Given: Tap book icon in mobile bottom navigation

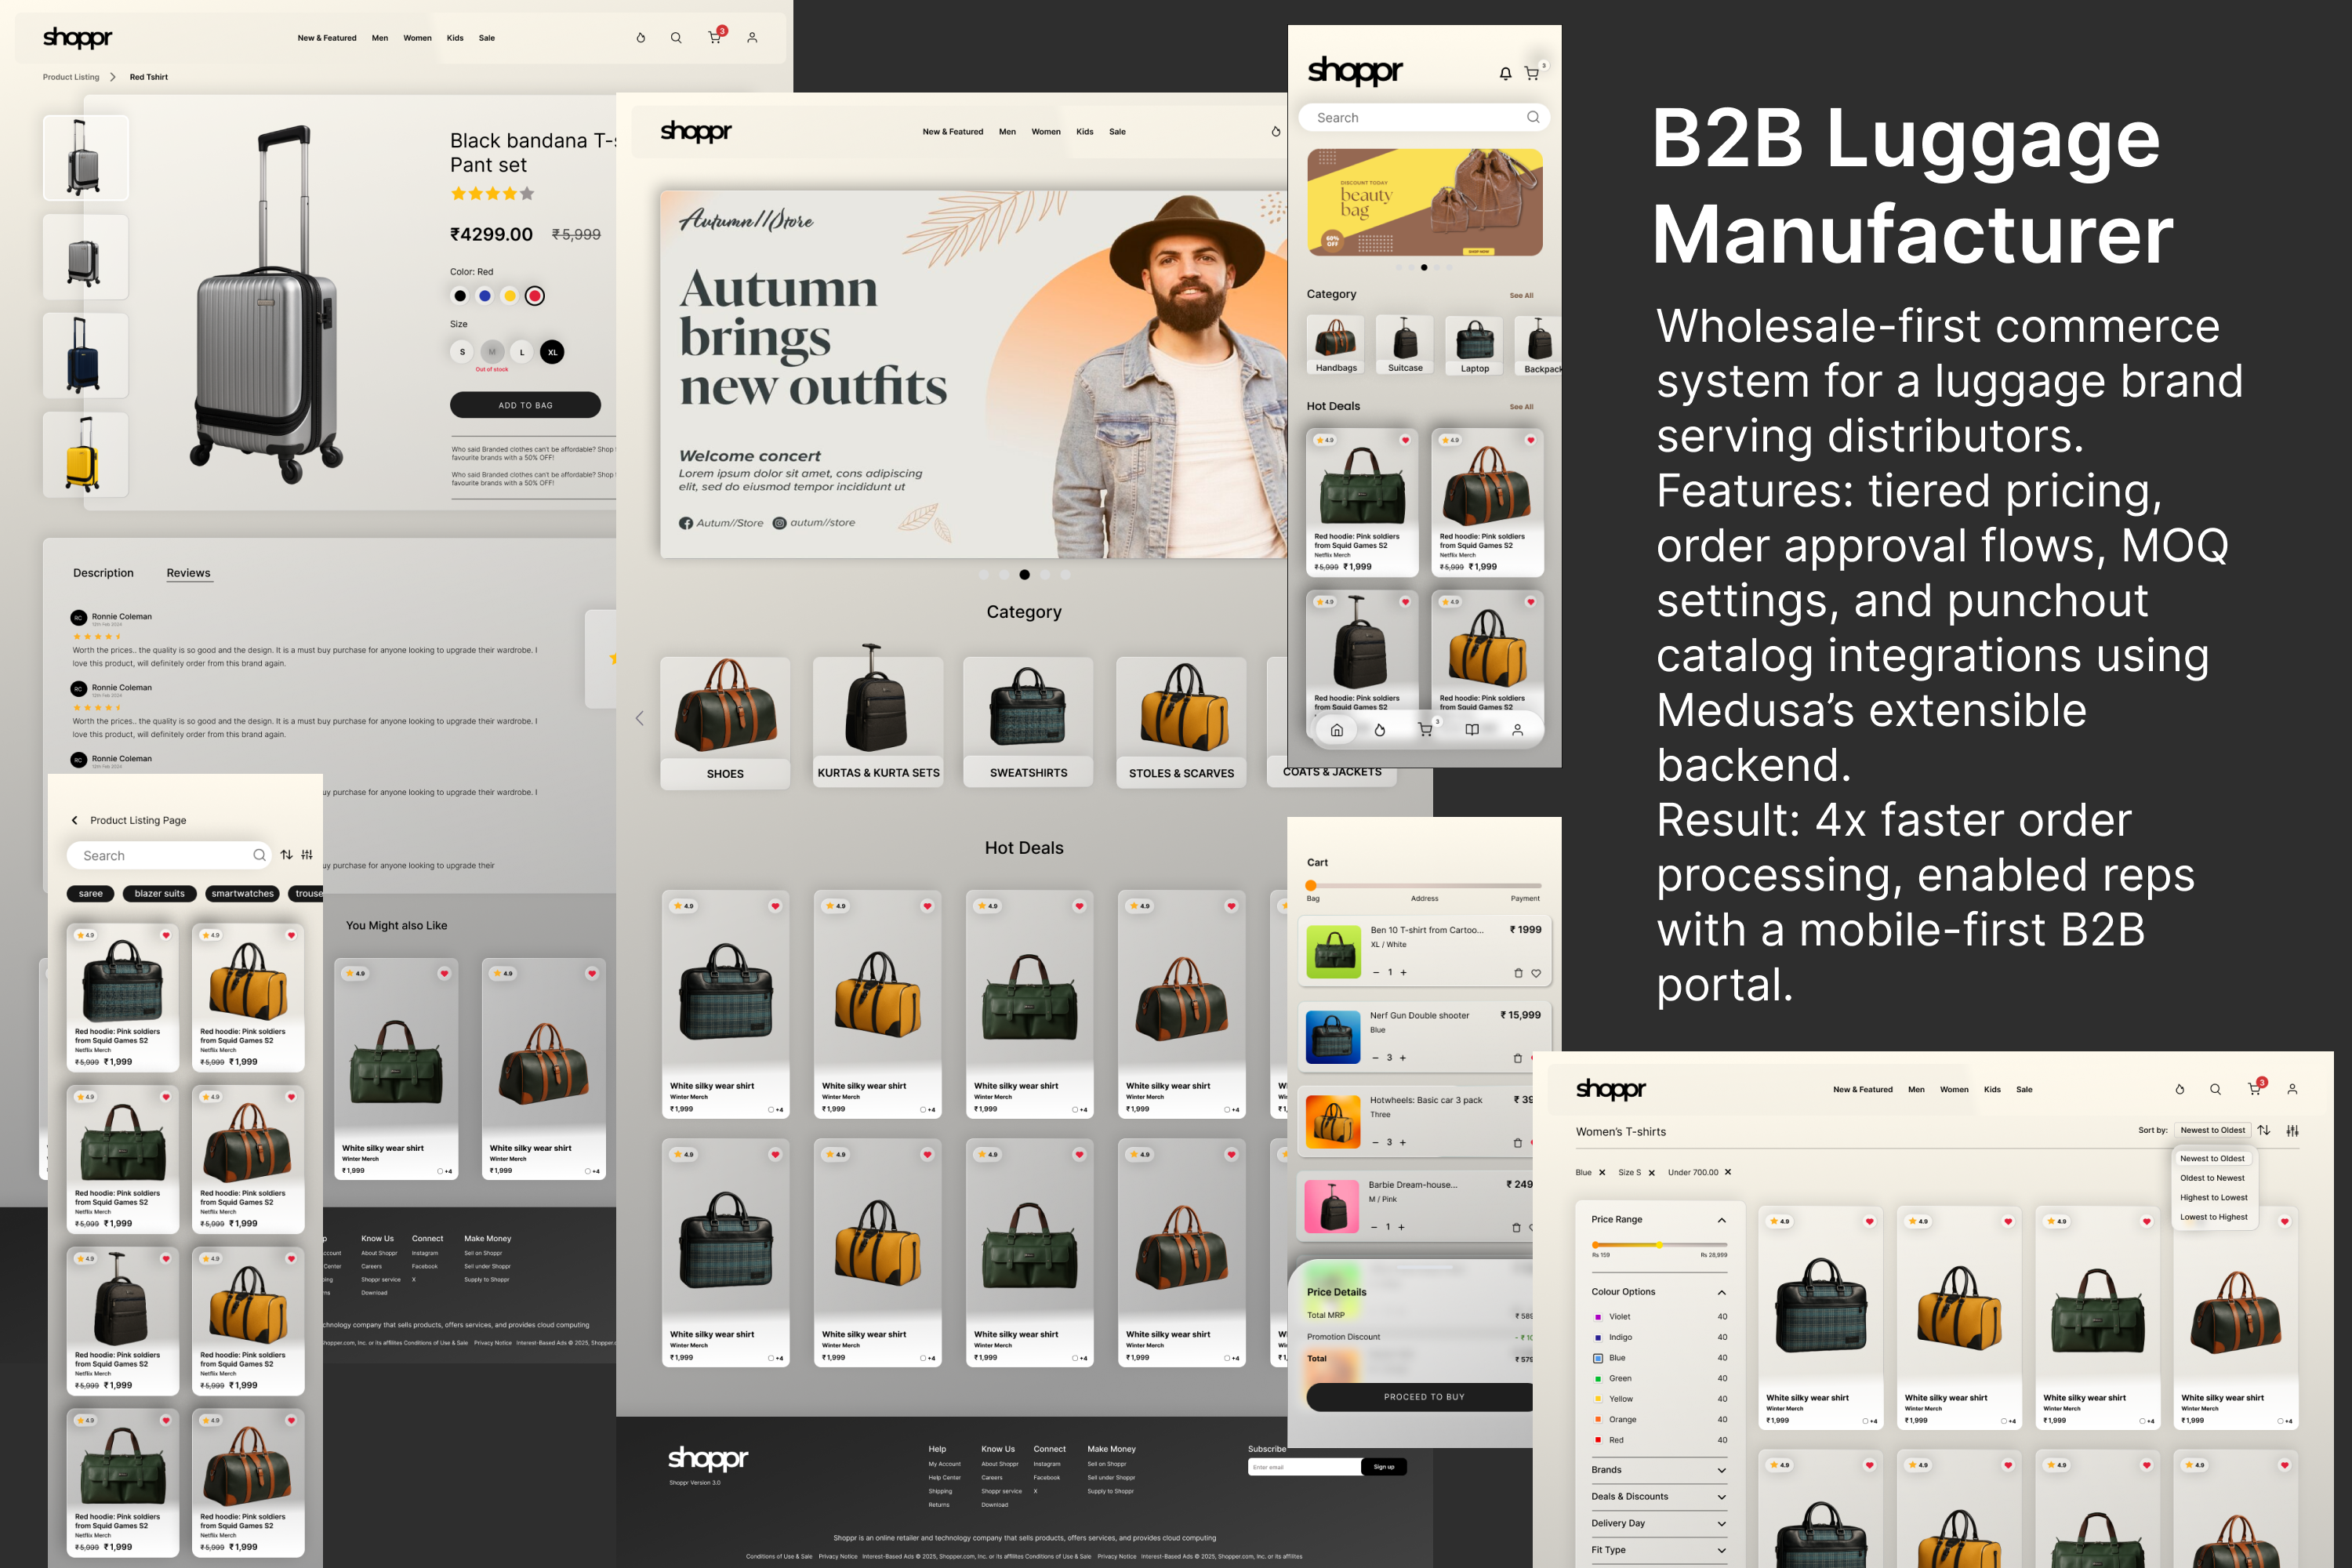Looking at the screenshot, I should [1472, 730].
